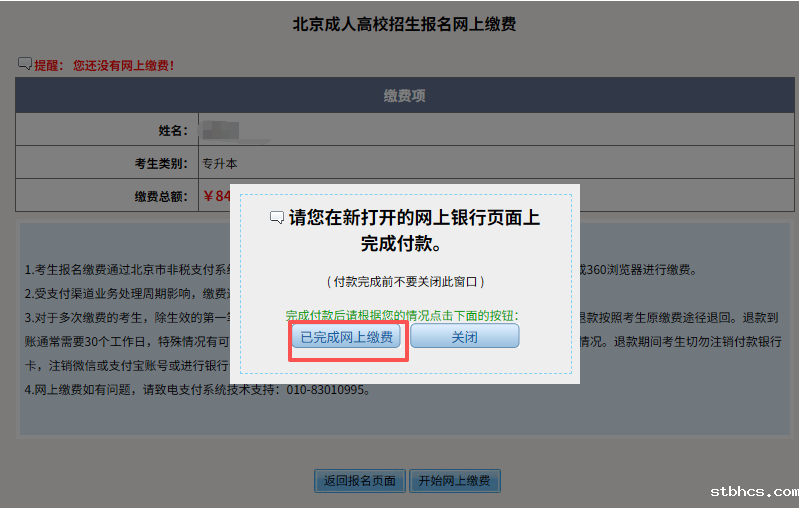Click the 已完成网上缴费 button
The width and height of the screenshot is (801, 508).
(347, 337)
